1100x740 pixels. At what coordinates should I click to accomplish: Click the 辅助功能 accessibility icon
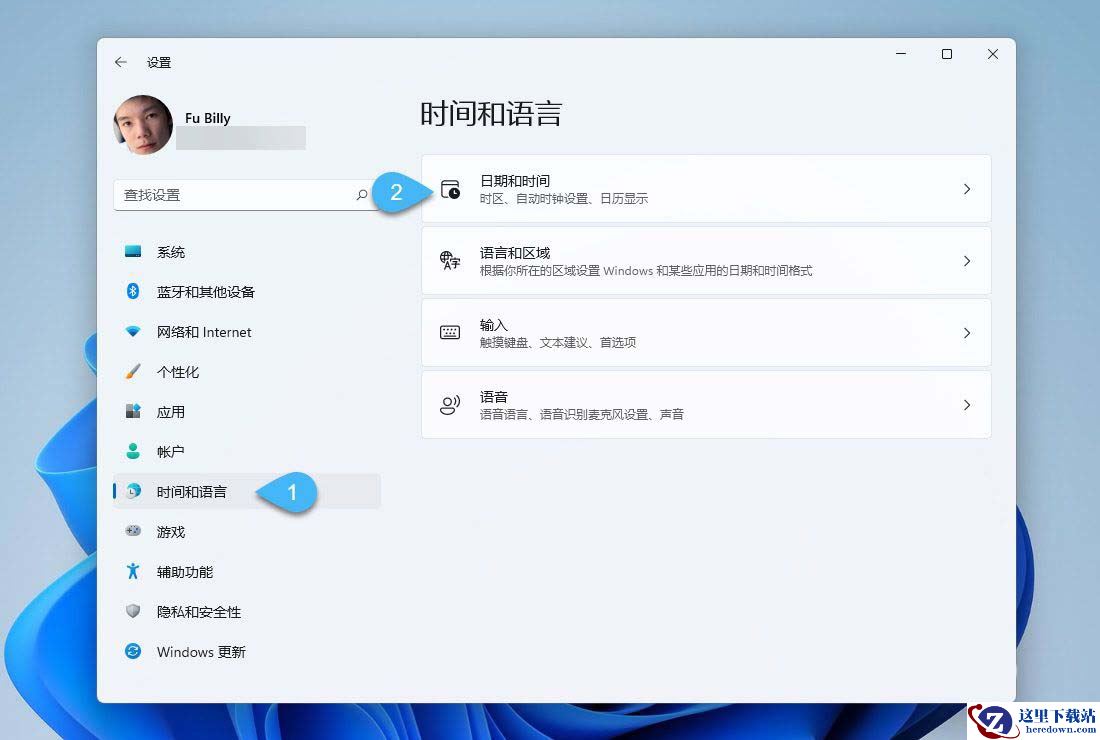pos(133,571)
